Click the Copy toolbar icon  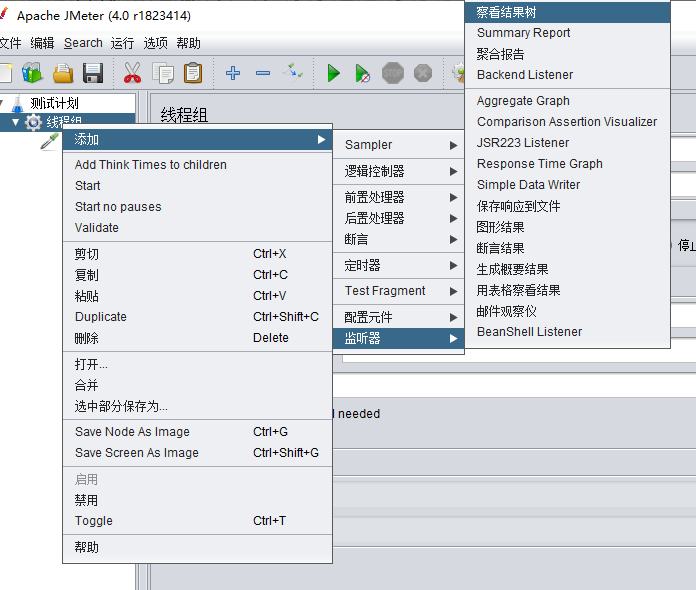tap(163, 73)
